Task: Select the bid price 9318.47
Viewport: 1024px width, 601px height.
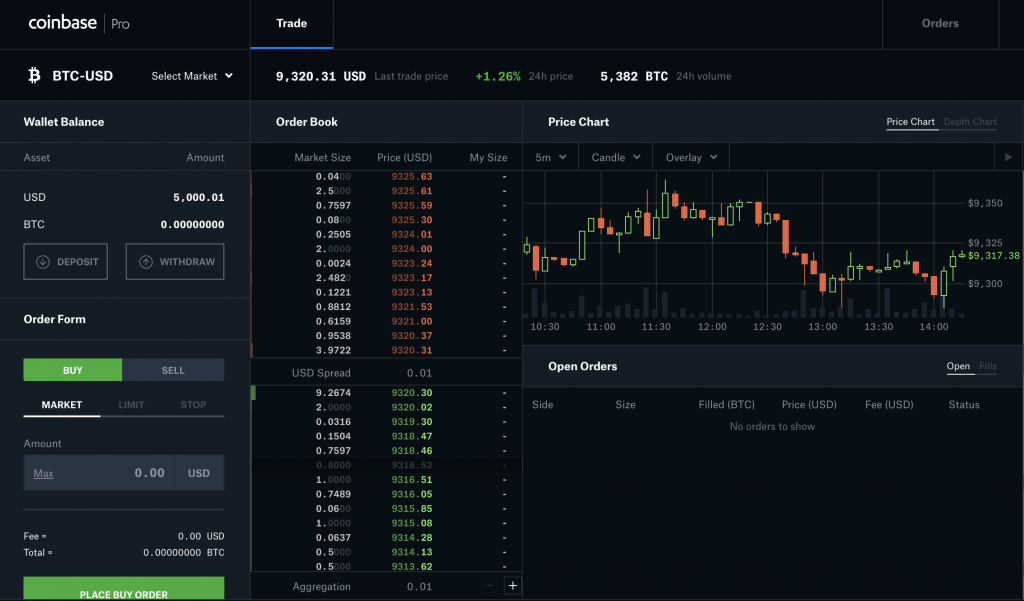Action: [412, 436]
